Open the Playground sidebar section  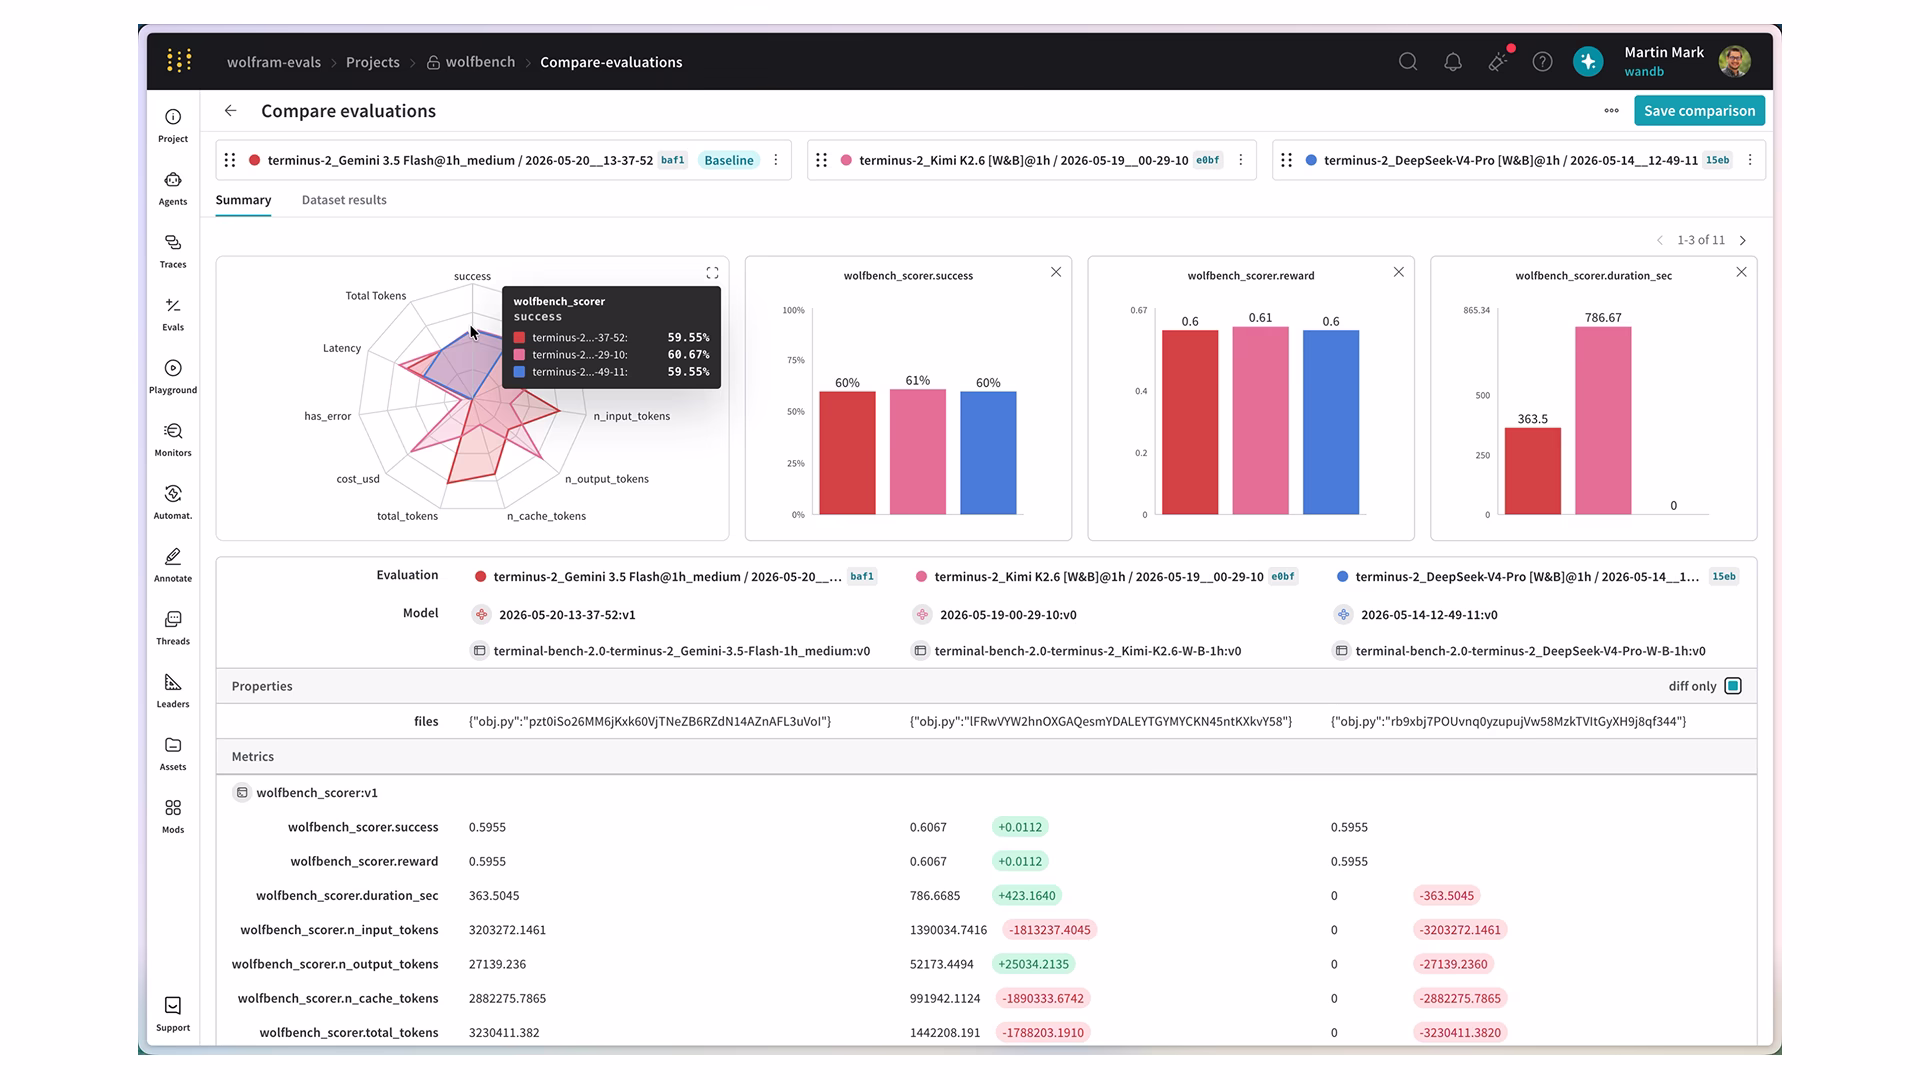[173, 377]
